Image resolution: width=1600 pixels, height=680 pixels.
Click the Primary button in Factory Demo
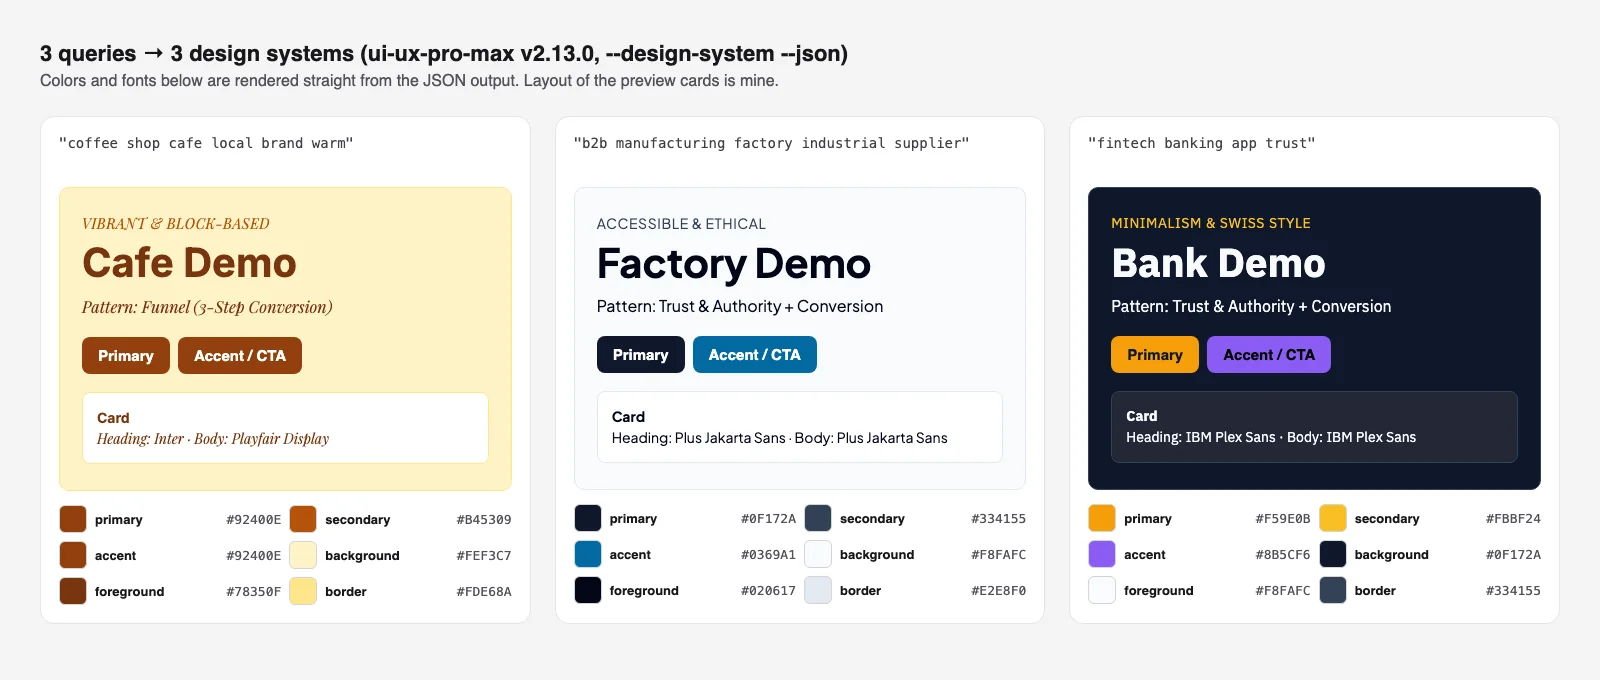(641, 355)
